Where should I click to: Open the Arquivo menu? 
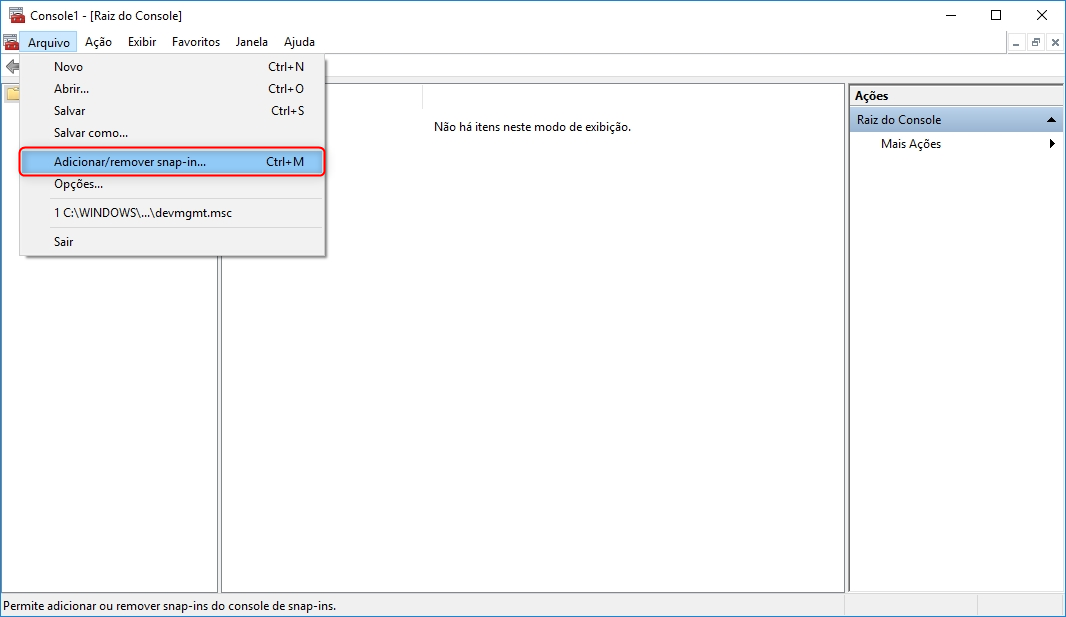[48, 42]
